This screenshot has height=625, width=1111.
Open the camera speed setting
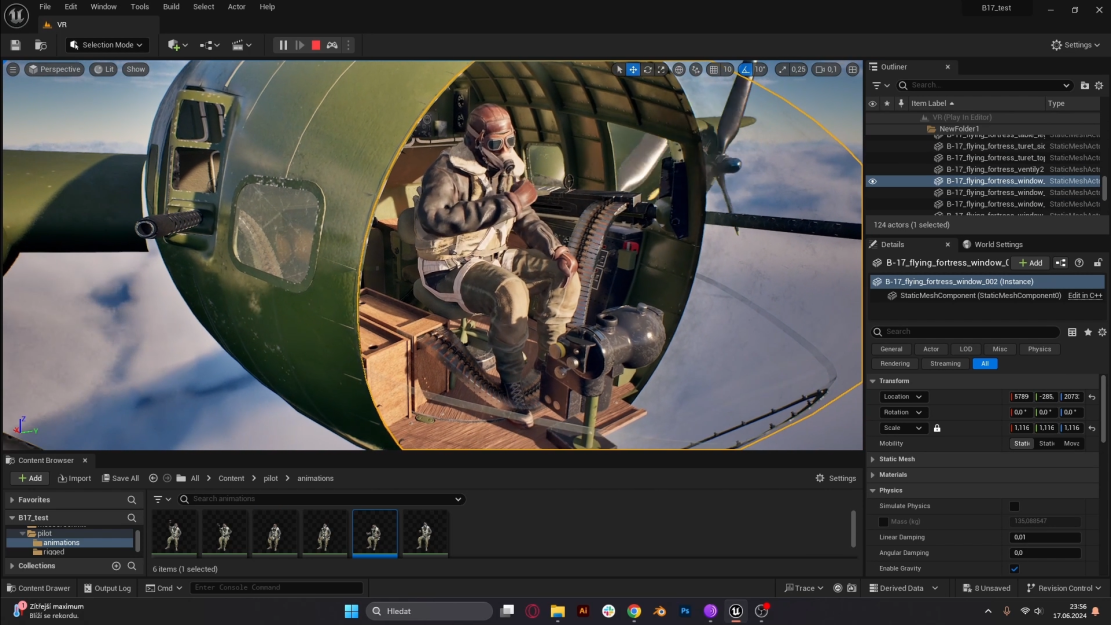coord(826,69)
